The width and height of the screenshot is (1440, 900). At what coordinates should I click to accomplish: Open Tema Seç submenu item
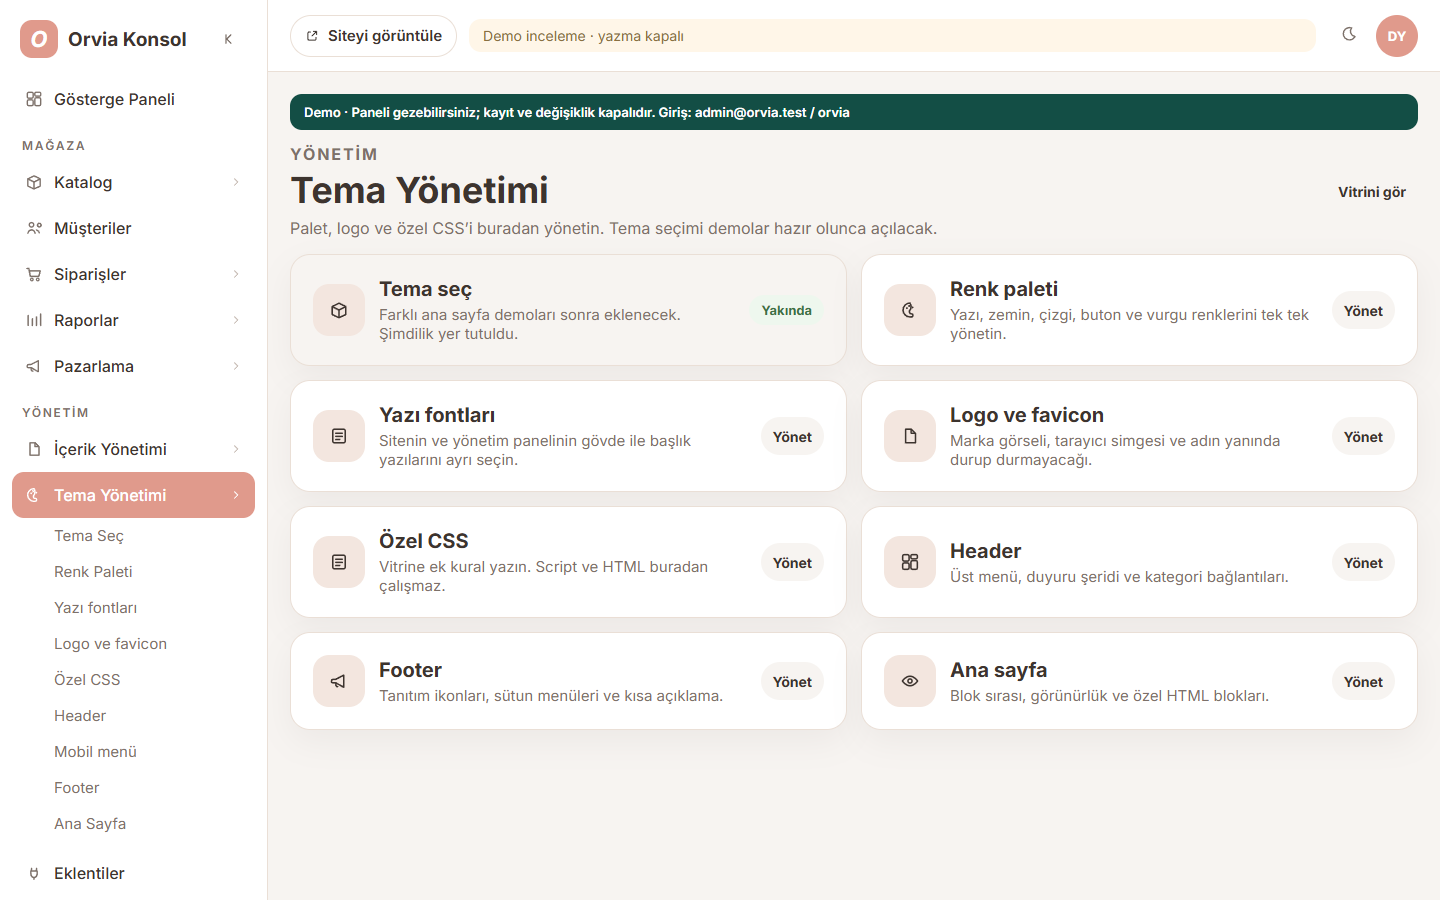pyautogui.click(x=89, y=536)
